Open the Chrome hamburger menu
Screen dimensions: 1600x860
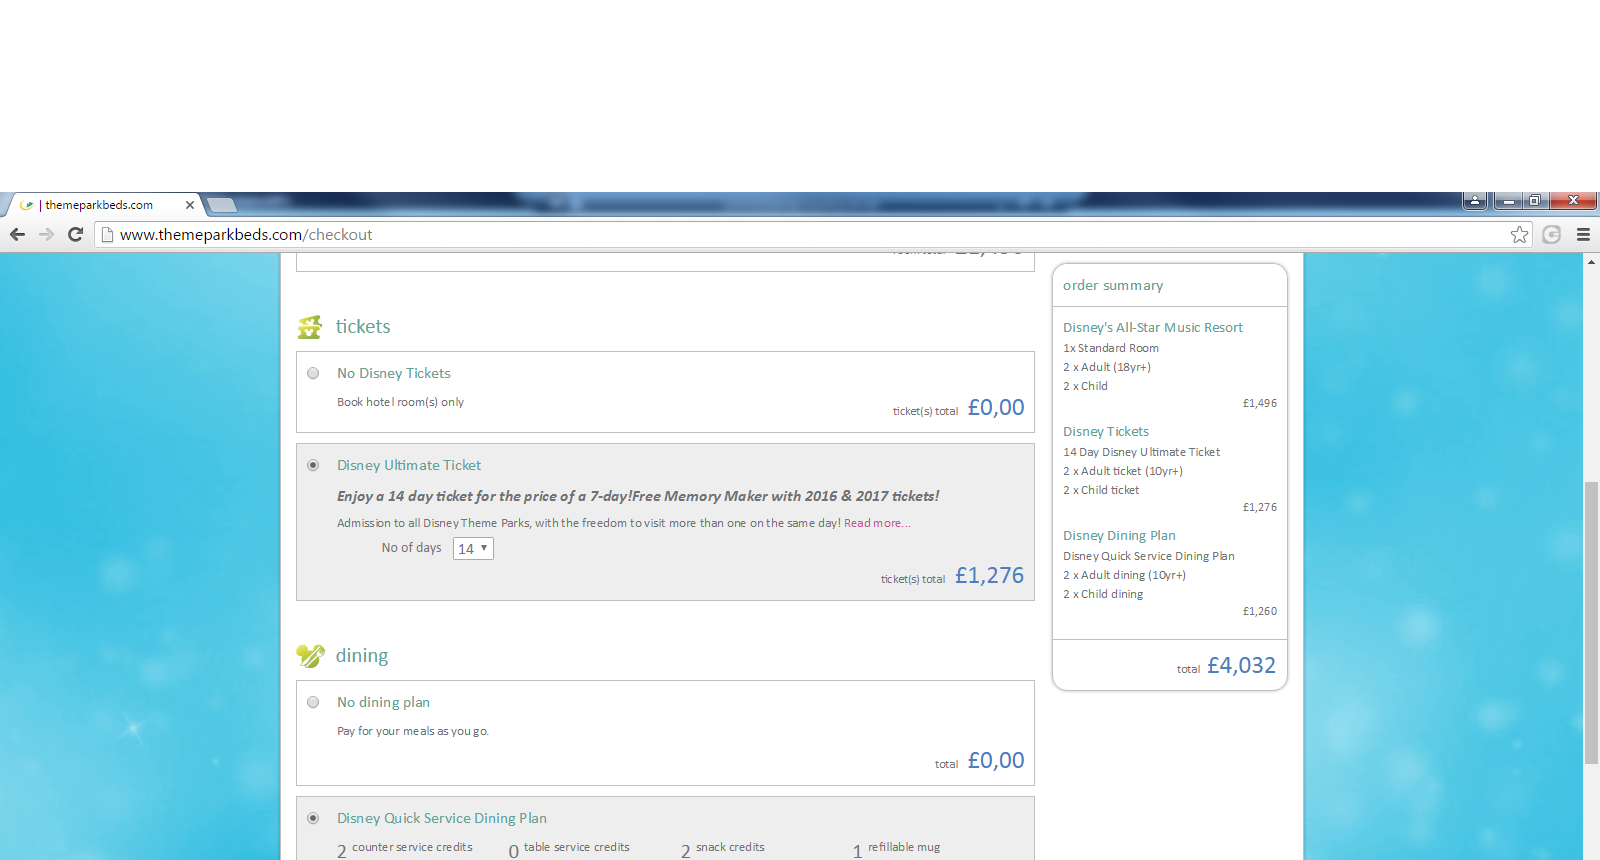tap(1583, 234)
